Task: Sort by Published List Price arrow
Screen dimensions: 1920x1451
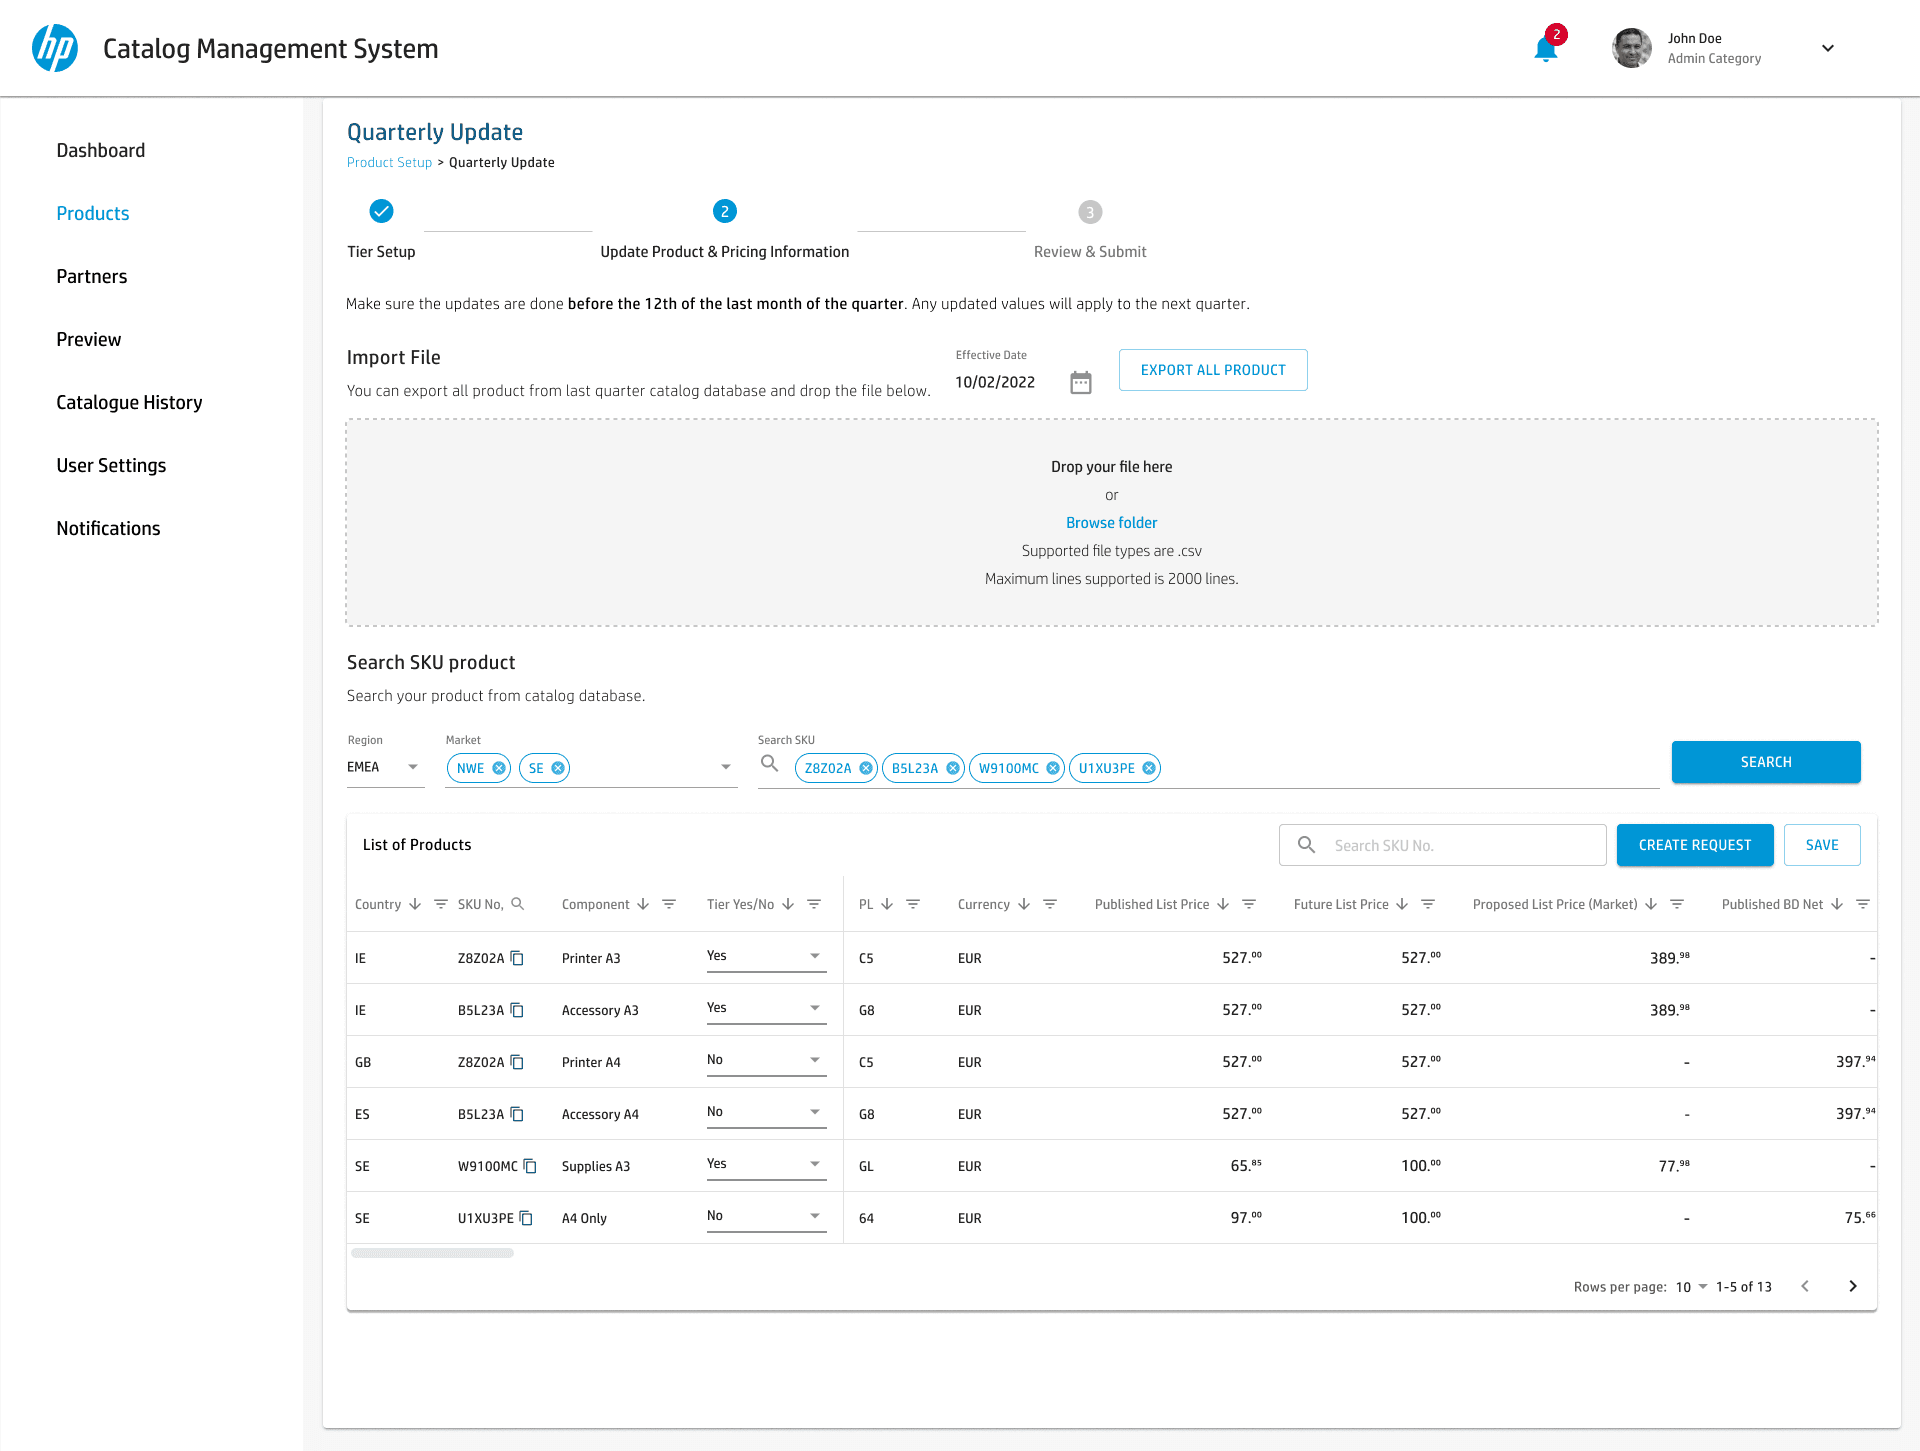Action: (x=1223, y=904)
